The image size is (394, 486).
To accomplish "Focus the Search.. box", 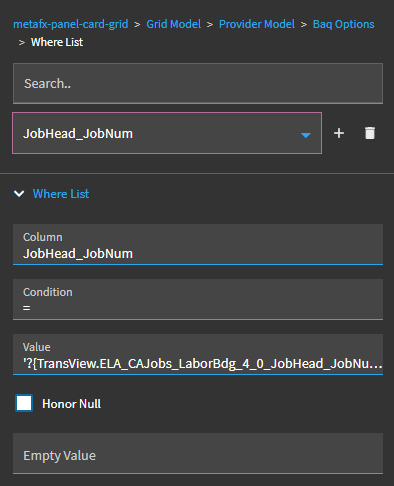I will pyautogui.click(x=198, y=83).
